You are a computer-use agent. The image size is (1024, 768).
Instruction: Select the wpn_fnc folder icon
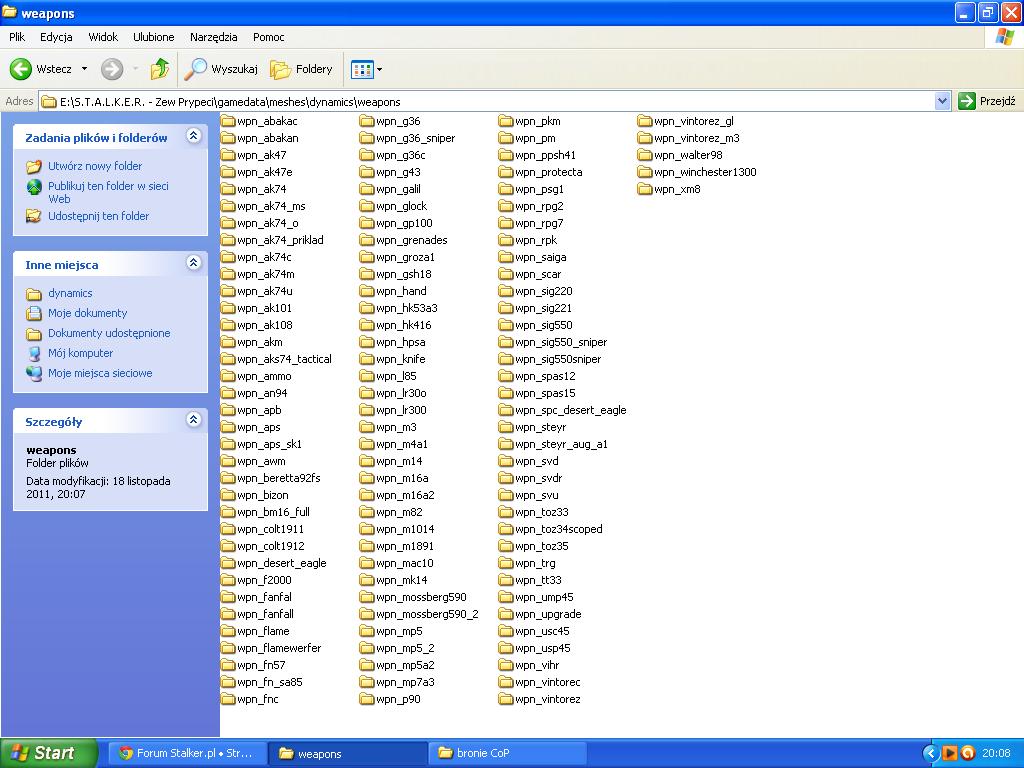point(228,699)
